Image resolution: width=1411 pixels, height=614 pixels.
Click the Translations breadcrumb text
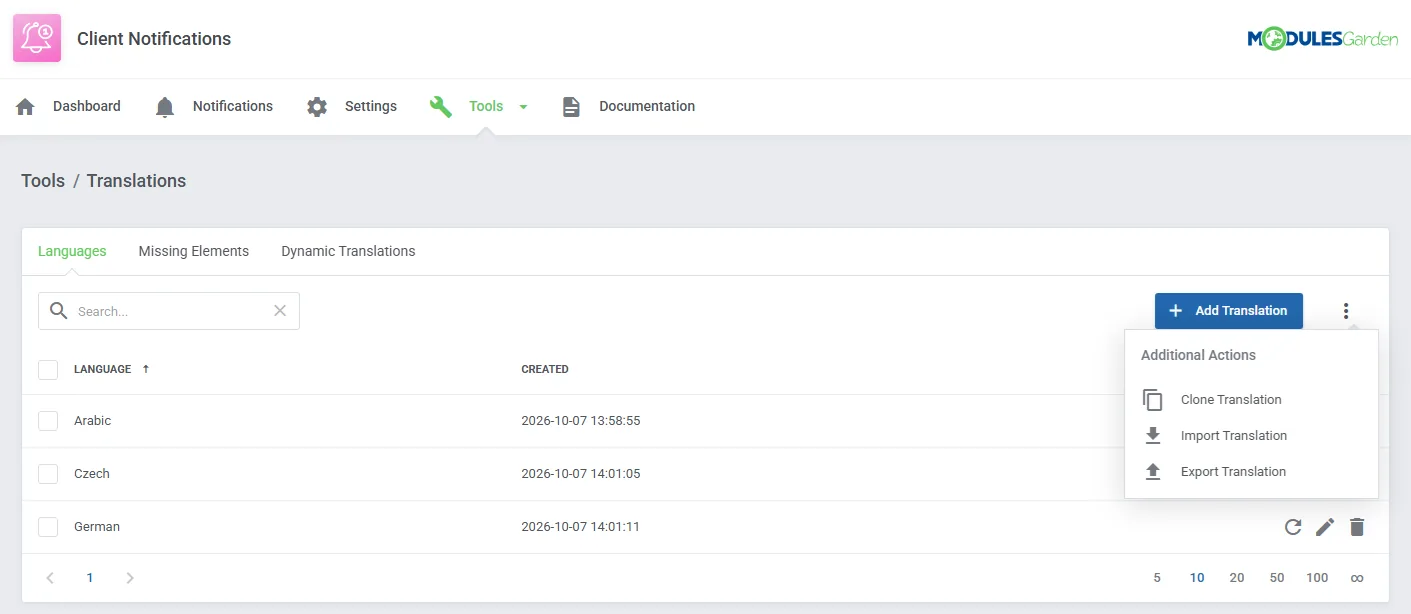pos(136,181)
